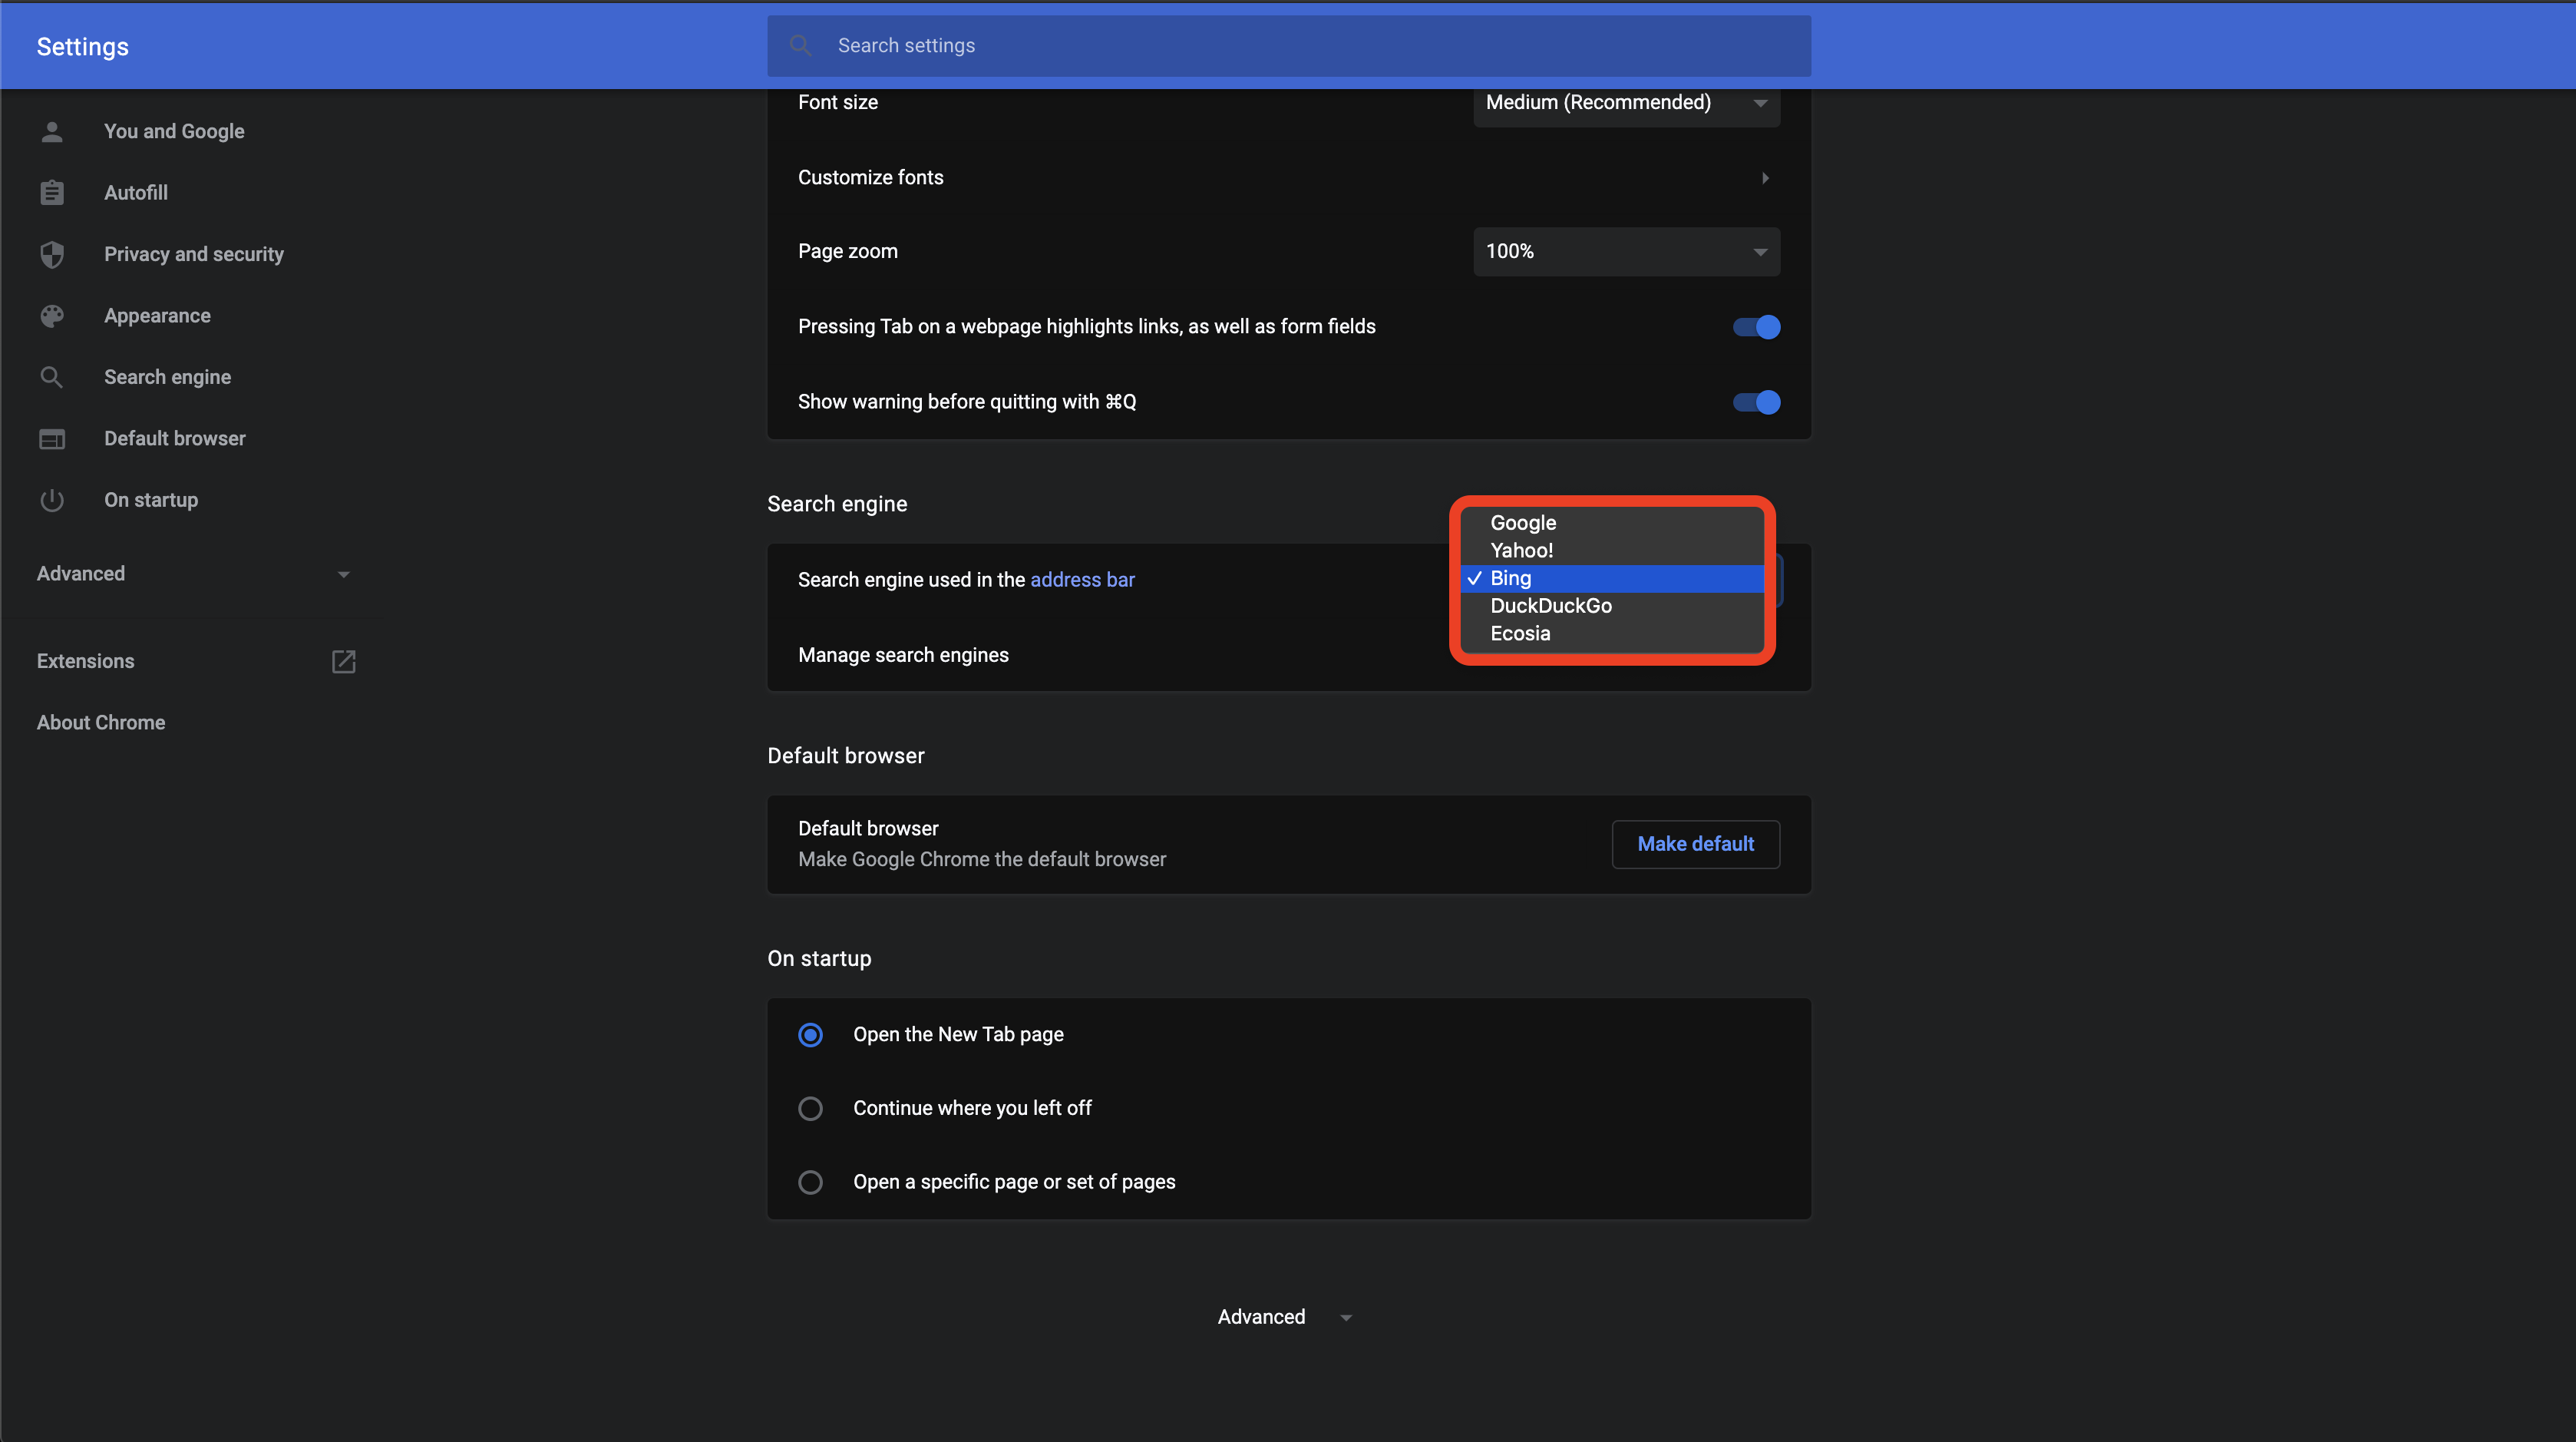Click the Search settings input field
This screenshot has height=1442, width=2576.
point(1288,45)
